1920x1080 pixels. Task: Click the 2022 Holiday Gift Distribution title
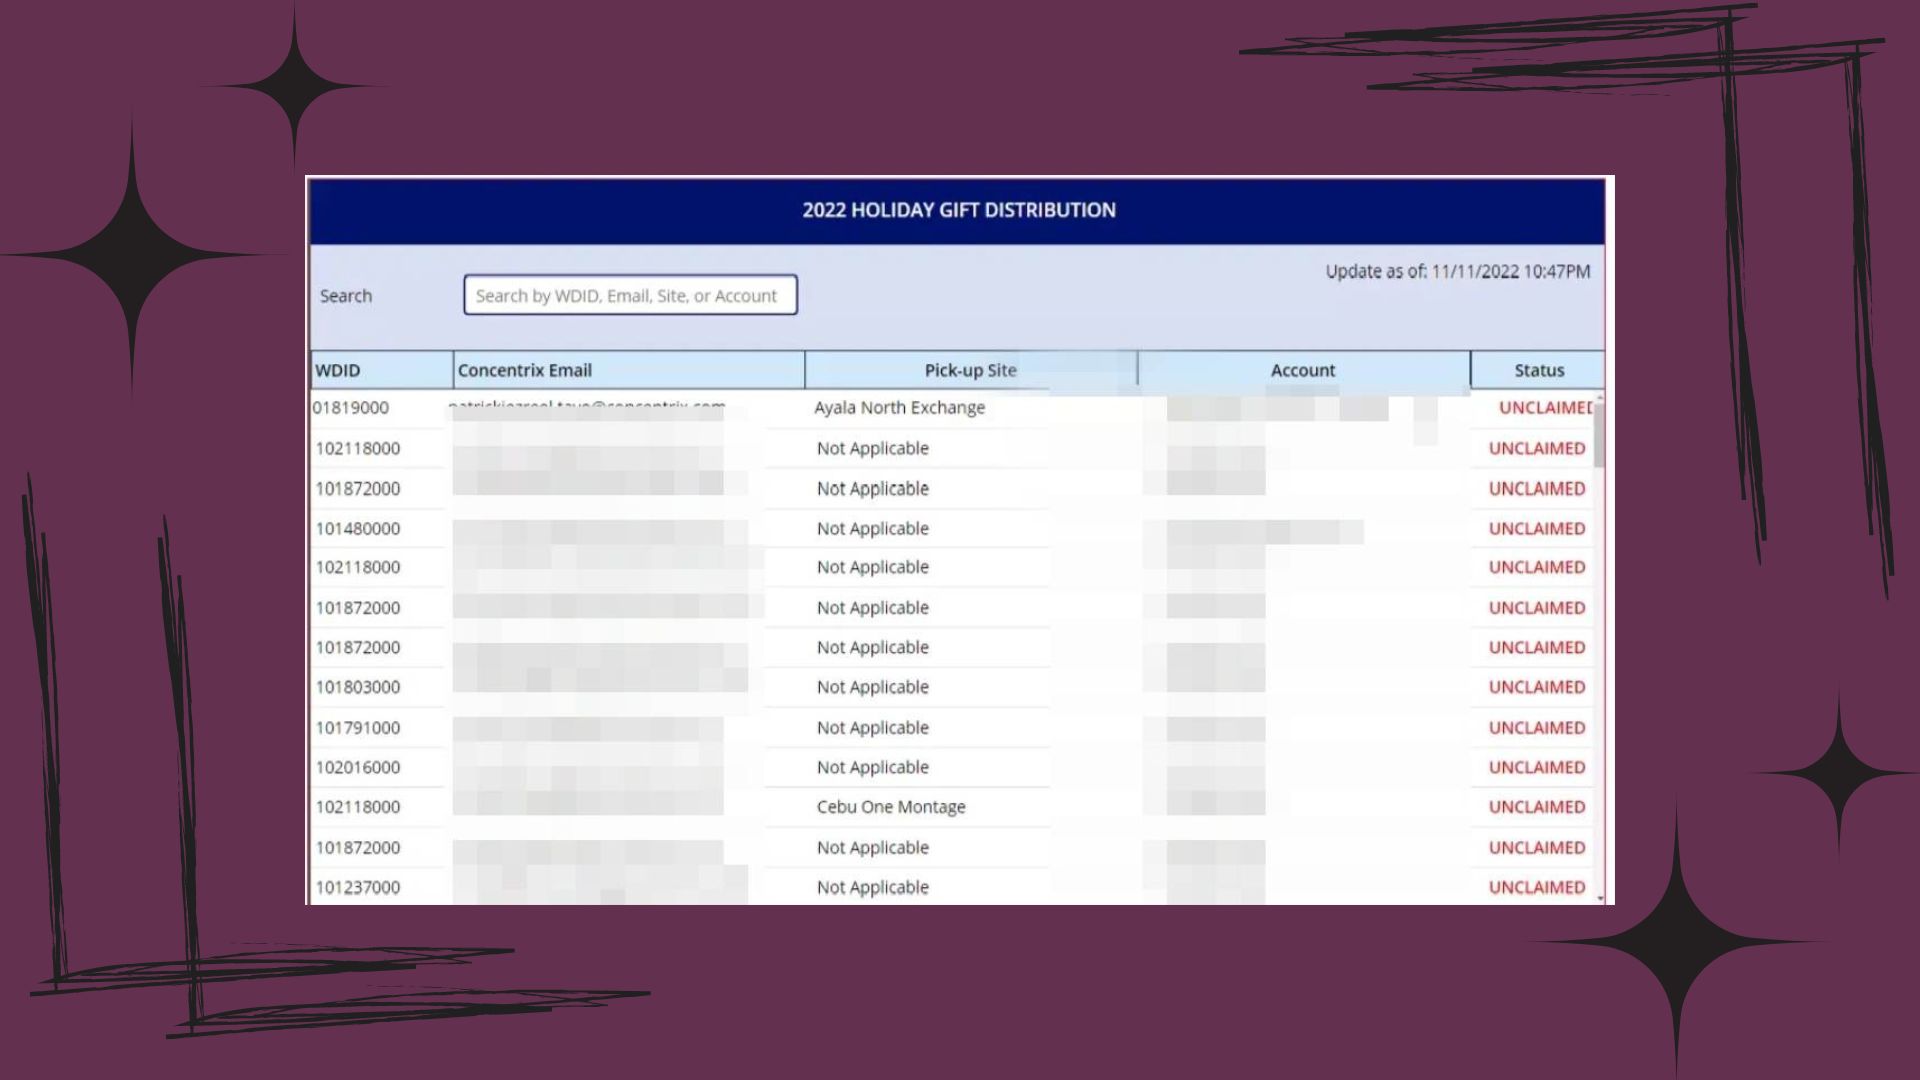pos(958,210)
